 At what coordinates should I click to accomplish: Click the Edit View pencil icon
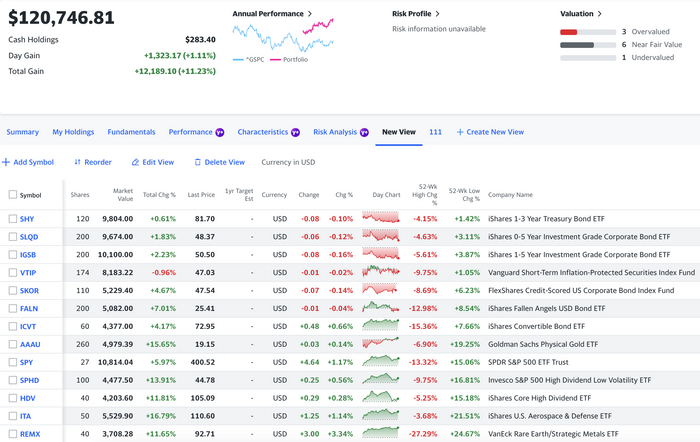pos(136,162)
